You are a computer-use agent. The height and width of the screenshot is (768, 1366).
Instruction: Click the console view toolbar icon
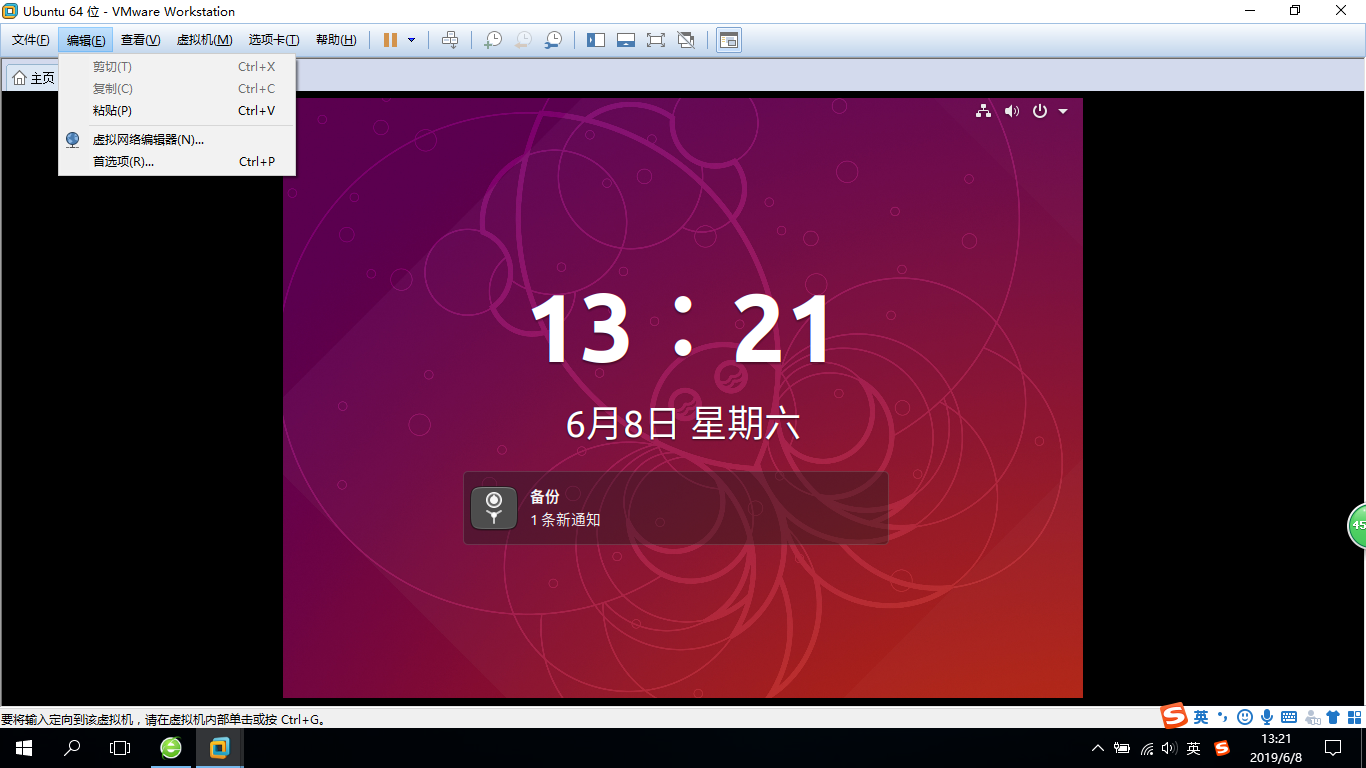[729, 40]
